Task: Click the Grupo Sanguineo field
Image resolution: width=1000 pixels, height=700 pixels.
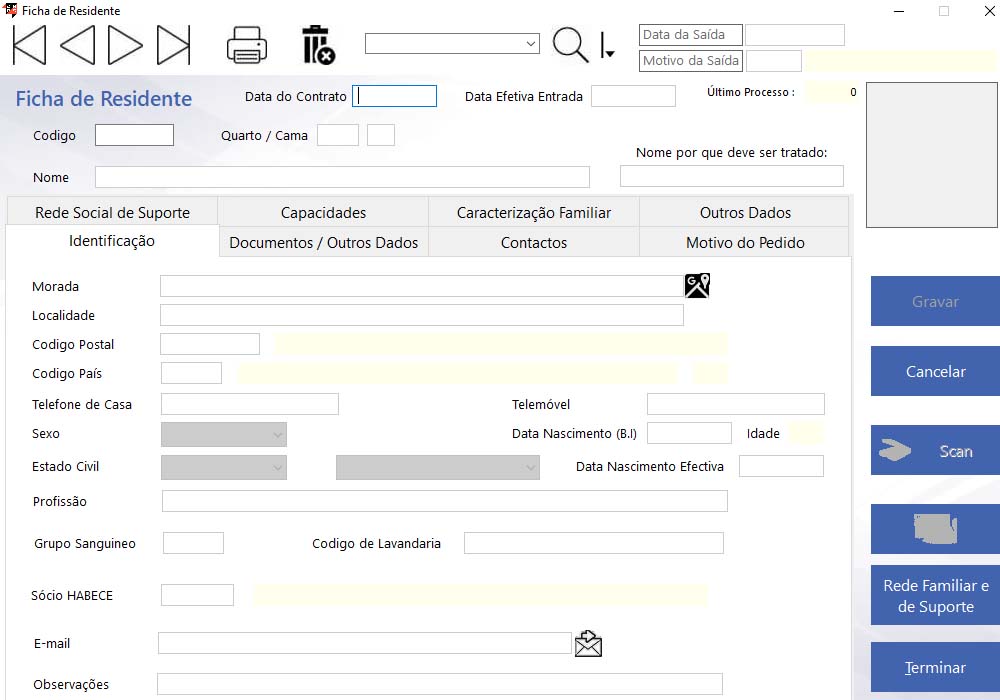Action: coord(193,543)
